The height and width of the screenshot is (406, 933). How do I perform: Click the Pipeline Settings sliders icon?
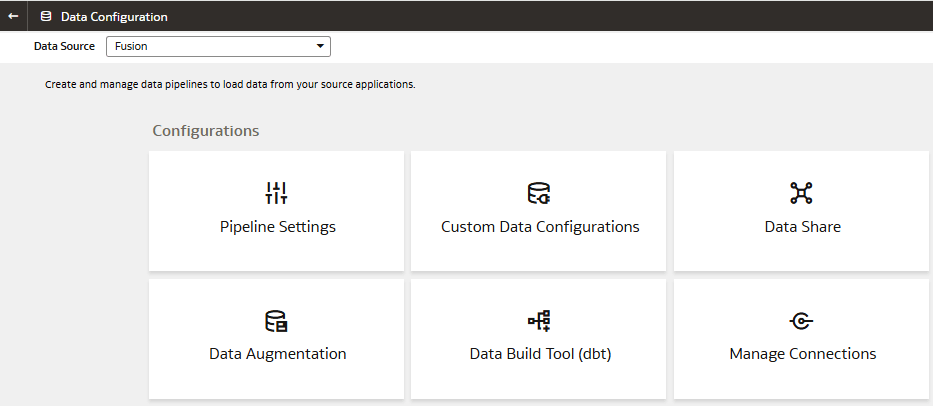point(277,193)
